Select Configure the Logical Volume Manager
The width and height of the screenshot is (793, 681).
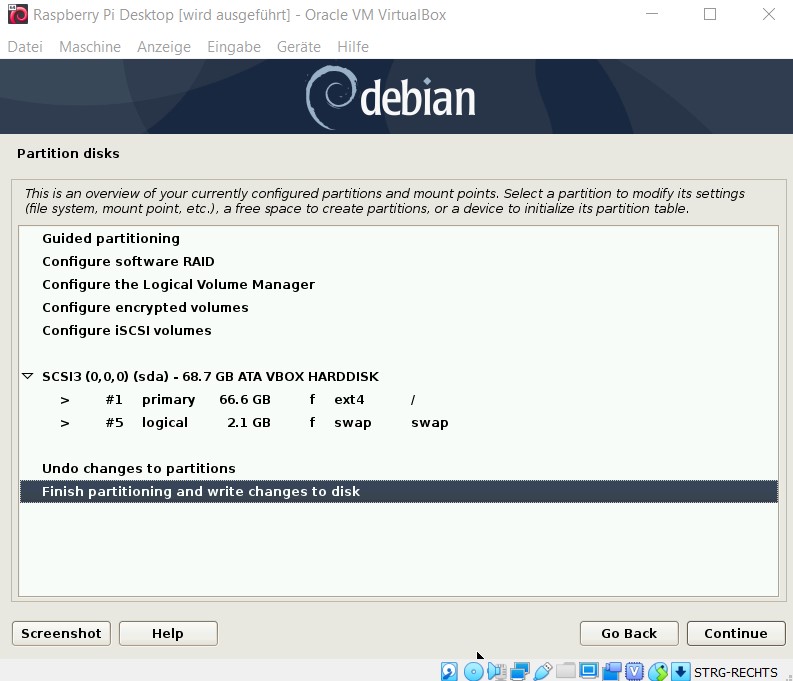399,284
